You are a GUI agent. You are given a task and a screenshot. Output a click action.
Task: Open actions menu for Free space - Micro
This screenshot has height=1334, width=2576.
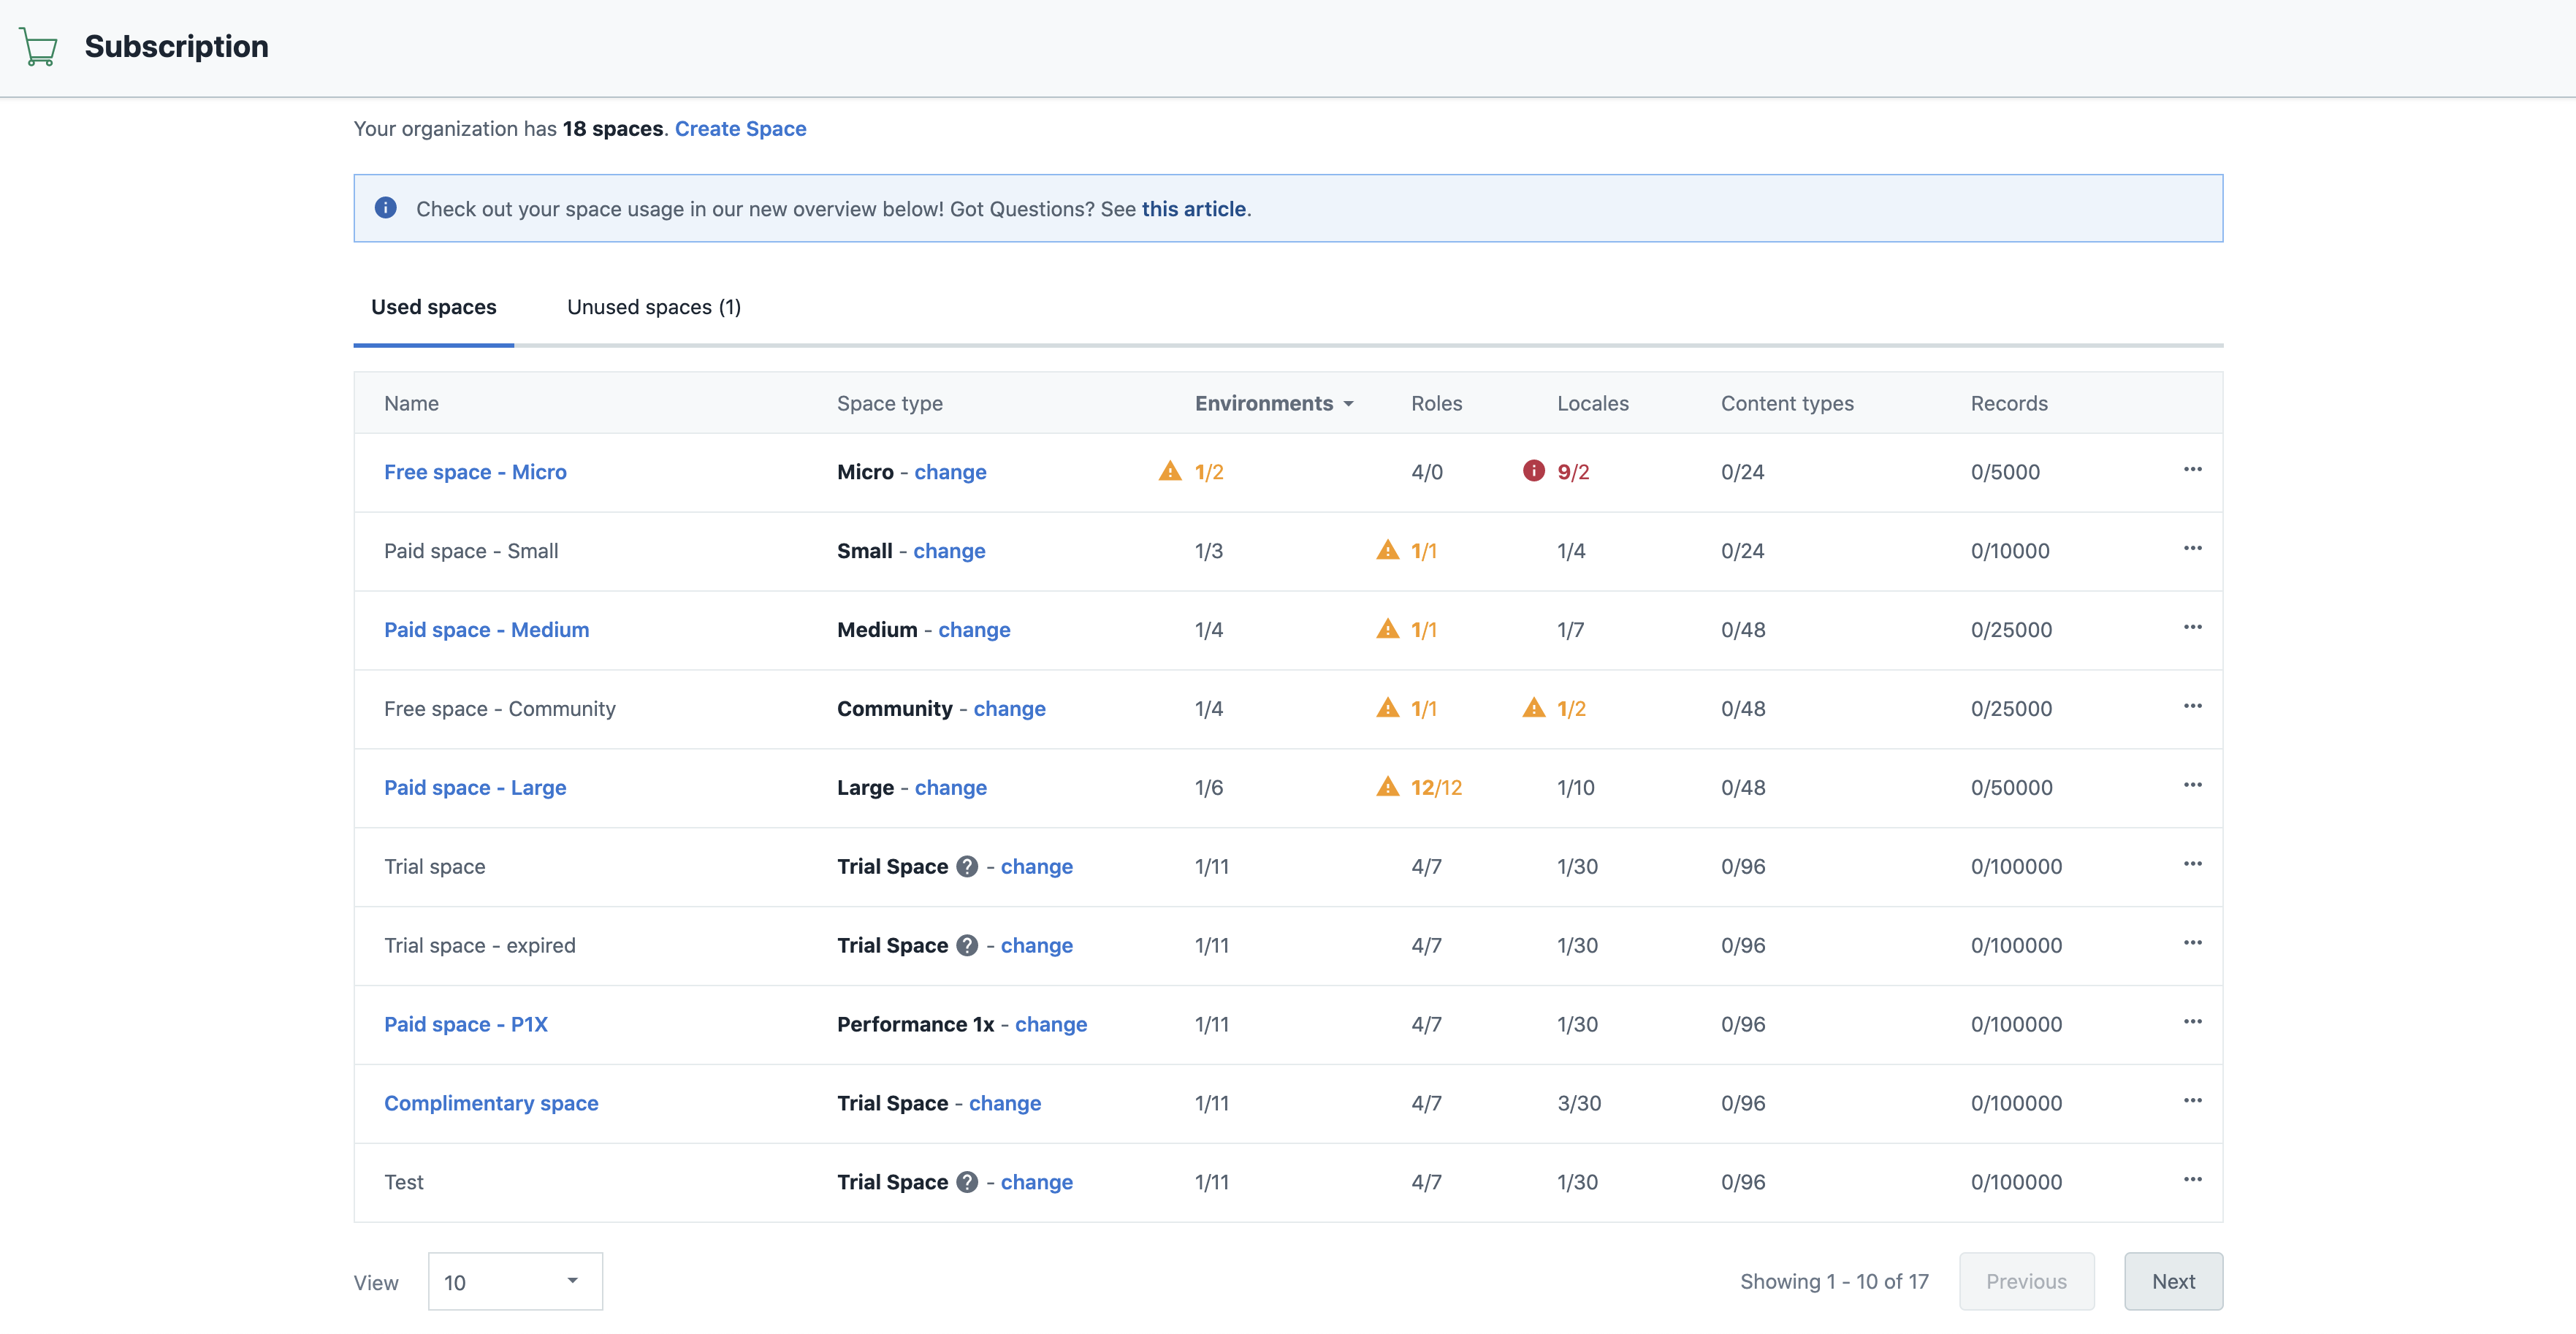point(2192,469)
